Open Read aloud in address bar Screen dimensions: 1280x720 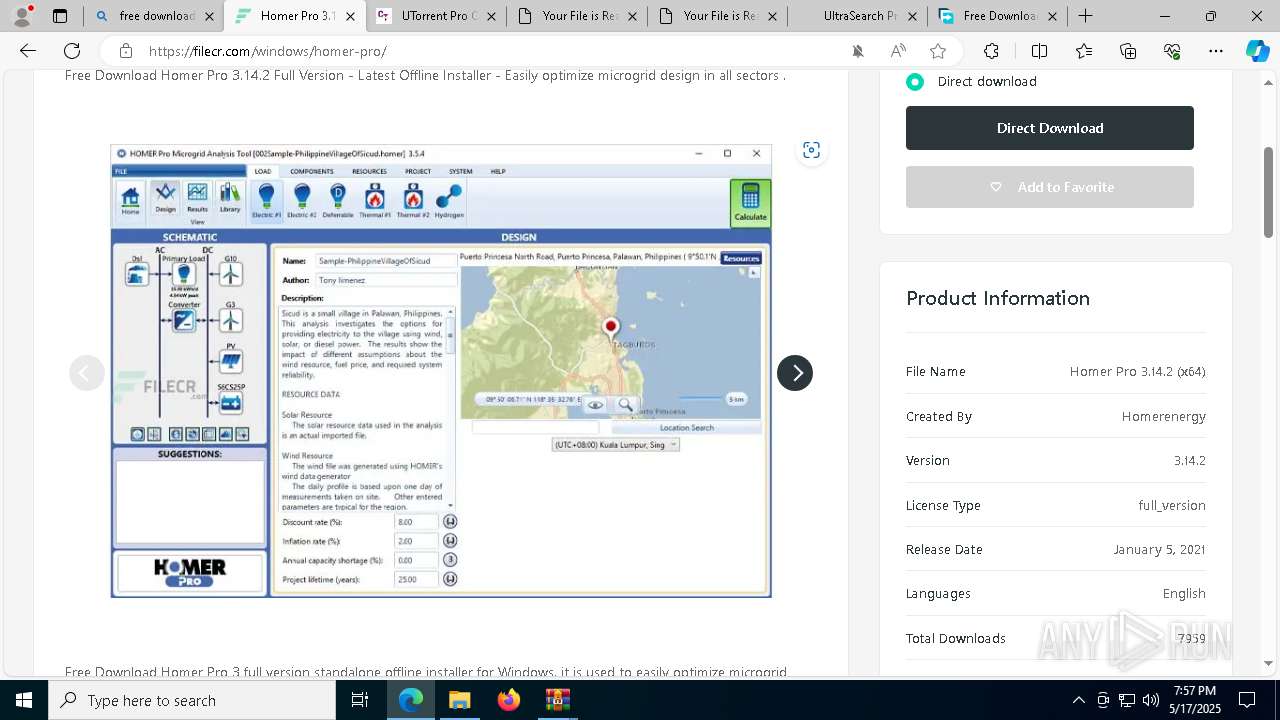point(898,51)
